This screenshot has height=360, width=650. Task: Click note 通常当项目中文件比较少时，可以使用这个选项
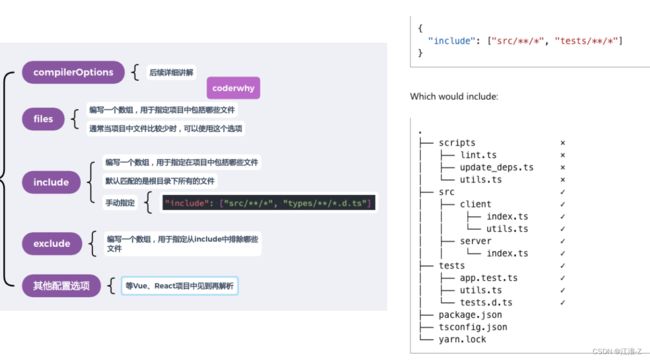[165, 129]
